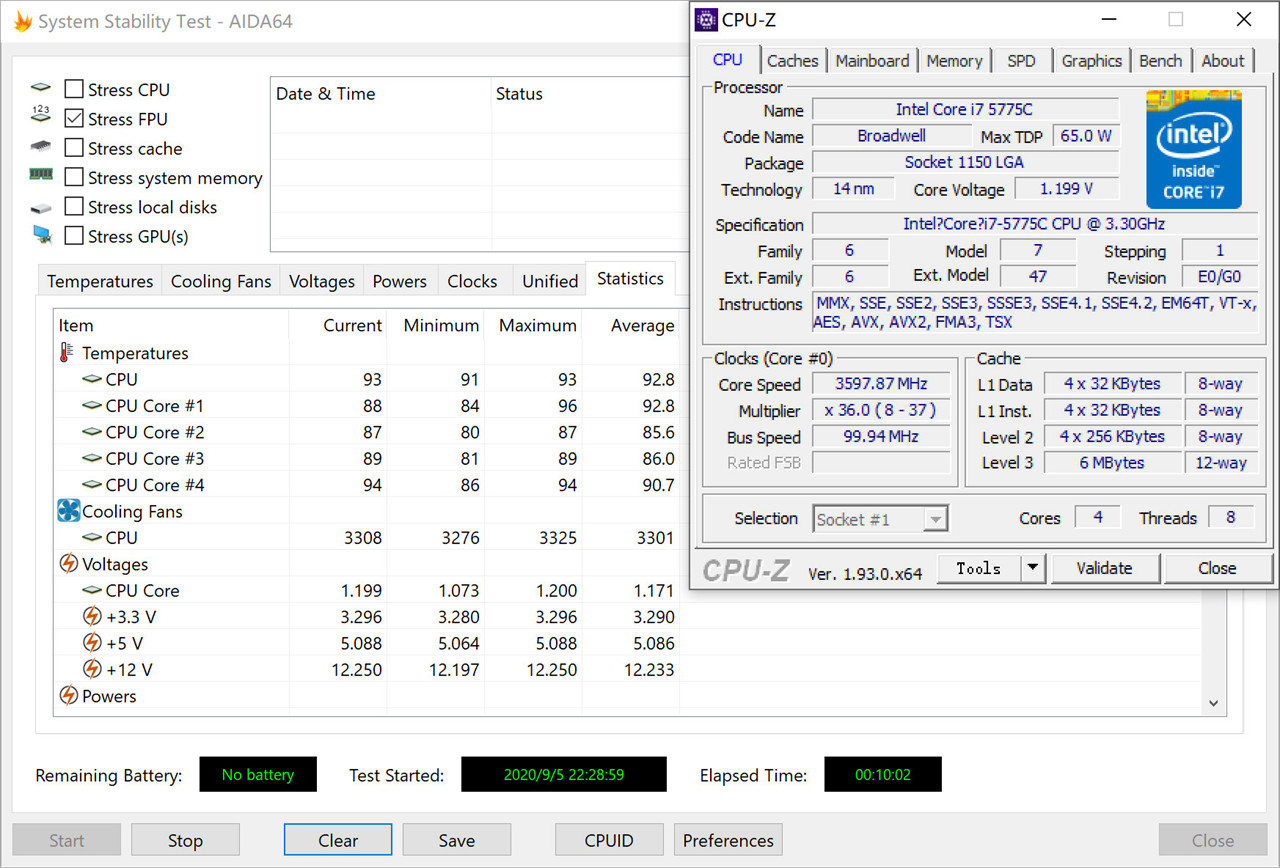
Task: Enable the Stress CPU checkbox
Action: [x=74, y=90]
